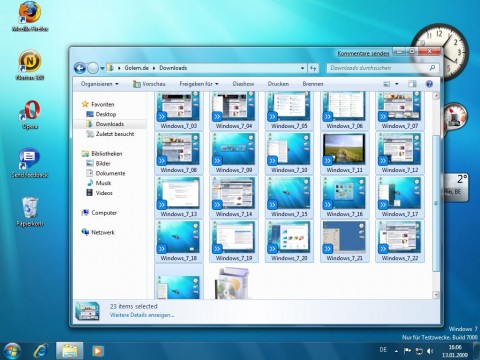Image resolution: width=480 pixels, height=360 pixels.
Task: Click the file list scrollbar thumb
Action: coord(436,203)
